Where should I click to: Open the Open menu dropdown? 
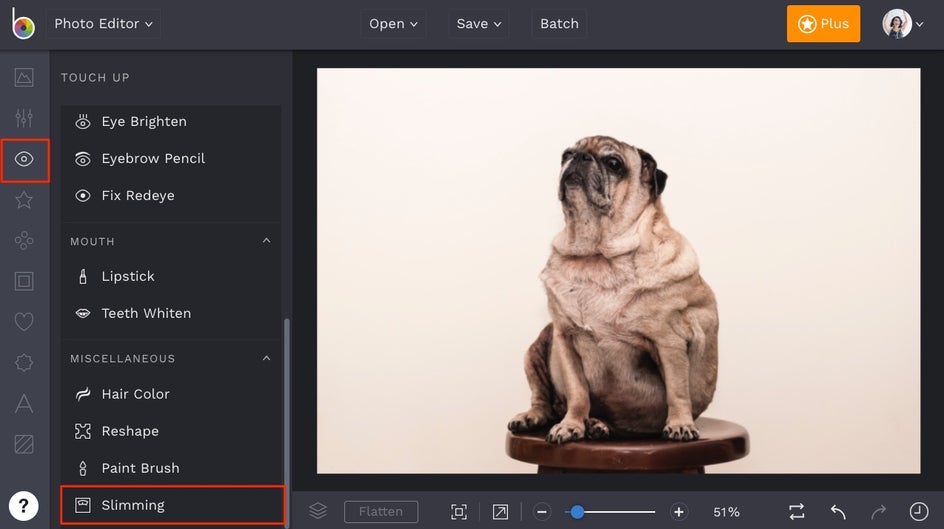tap(393, 23)
